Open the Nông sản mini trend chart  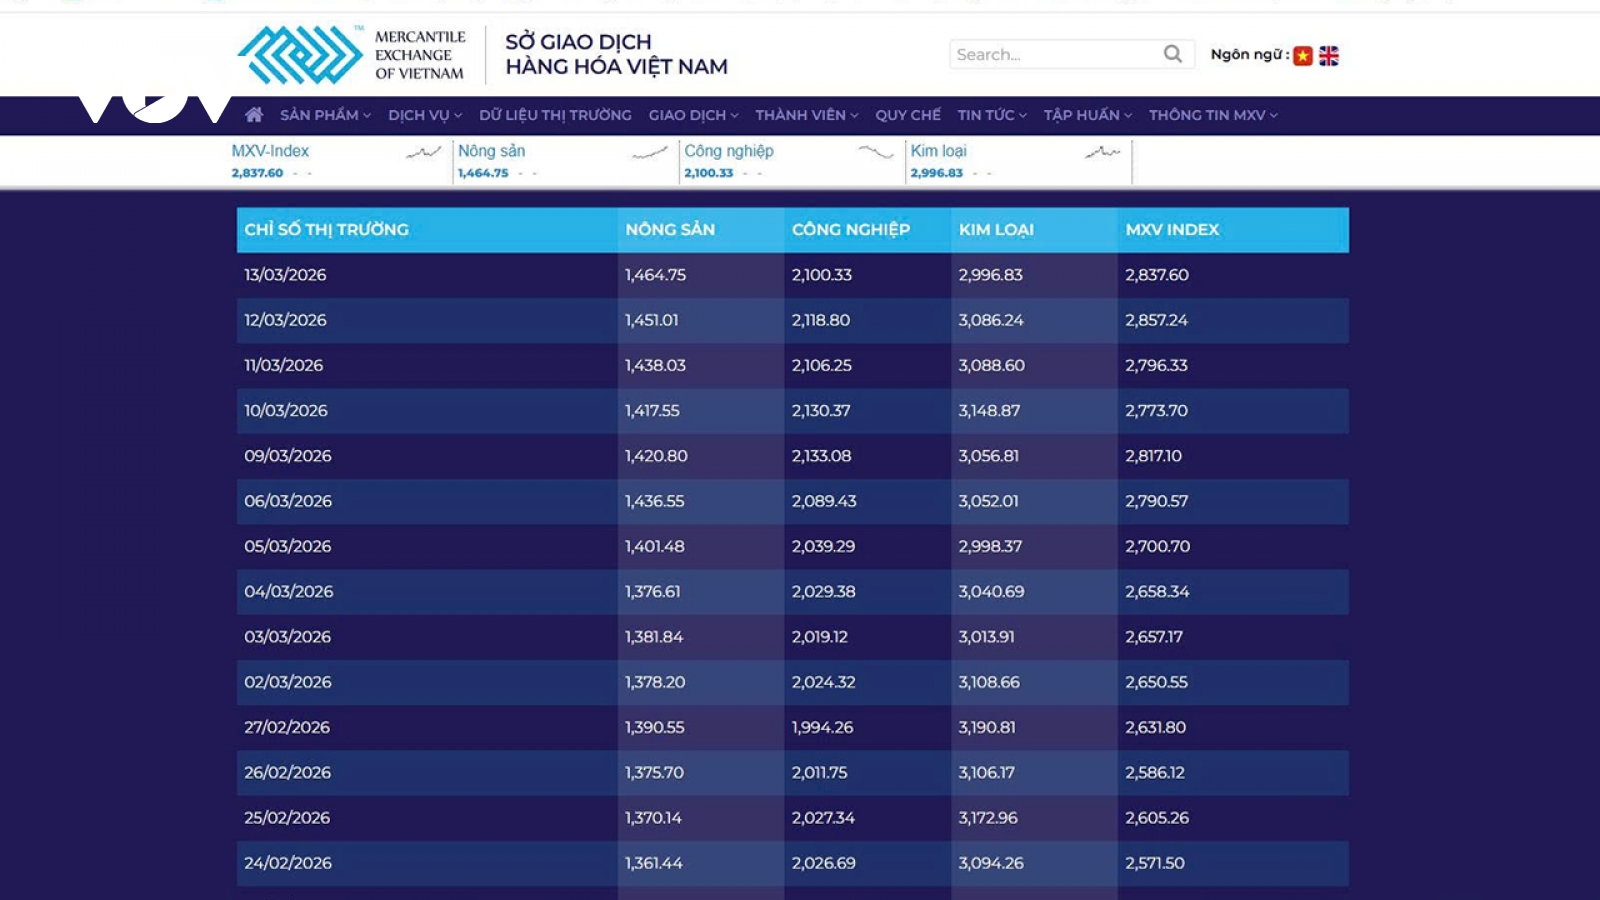pos(649,153)
